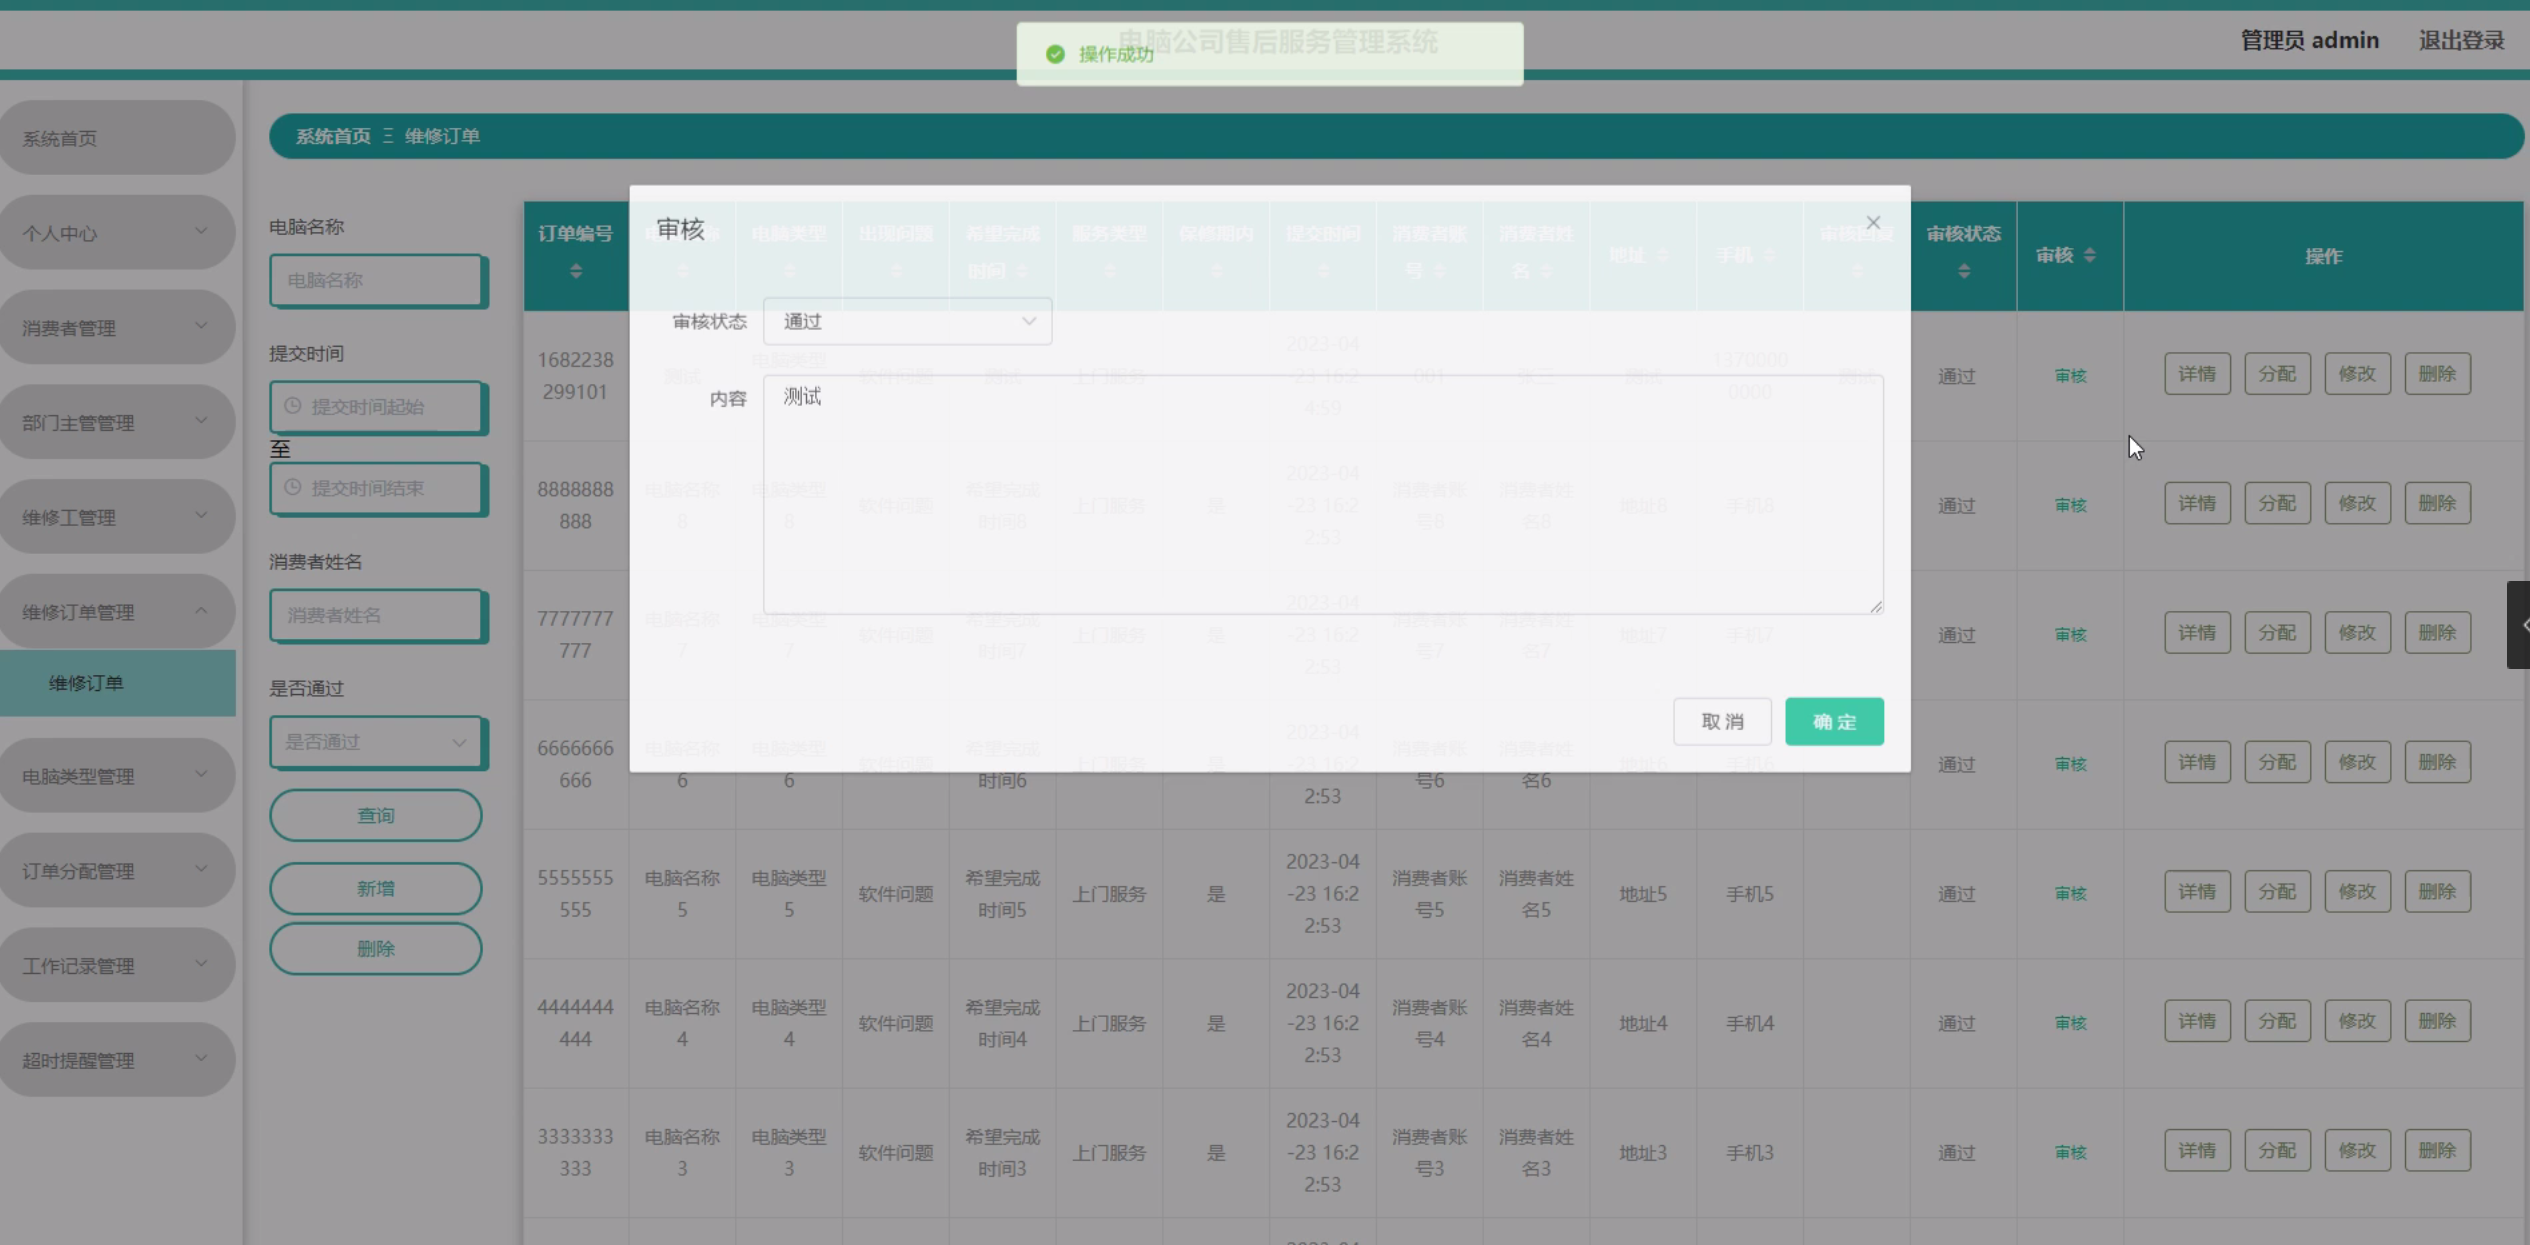Click the 取消 button in dialog

[x=1721, y=722]
